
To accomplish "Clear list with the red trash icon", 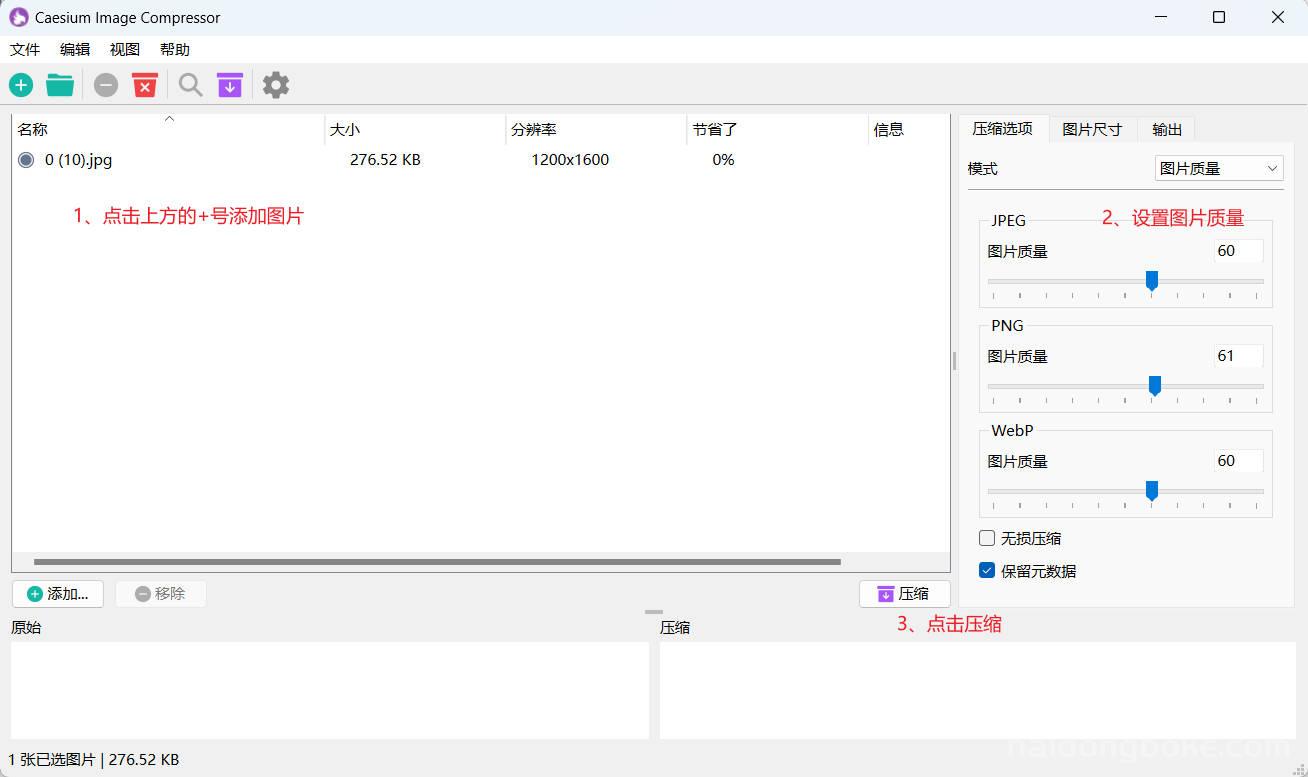I will [x=145, y=85].
